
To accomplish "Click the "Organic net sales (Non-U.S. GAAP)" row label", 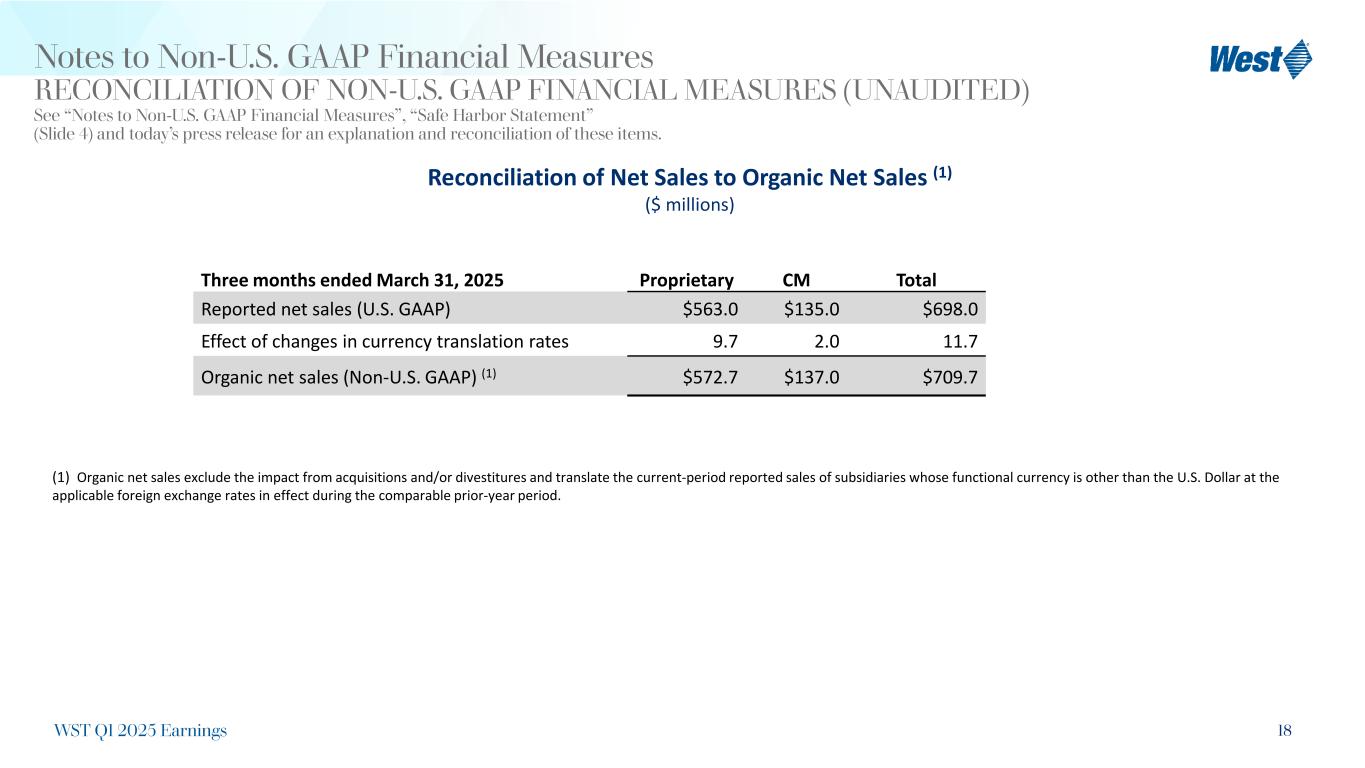I will point(348,376).
